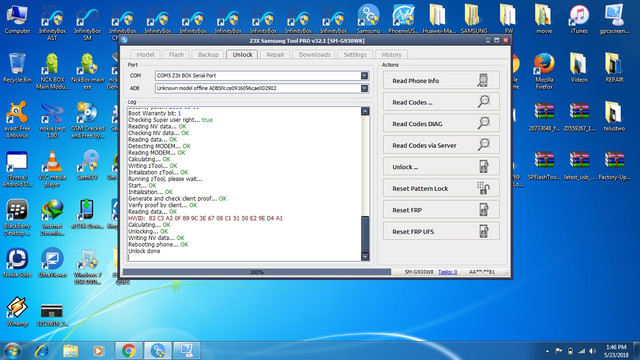Open the Settings tab
This screenshot has height=360, width=640.
[355, 54]
